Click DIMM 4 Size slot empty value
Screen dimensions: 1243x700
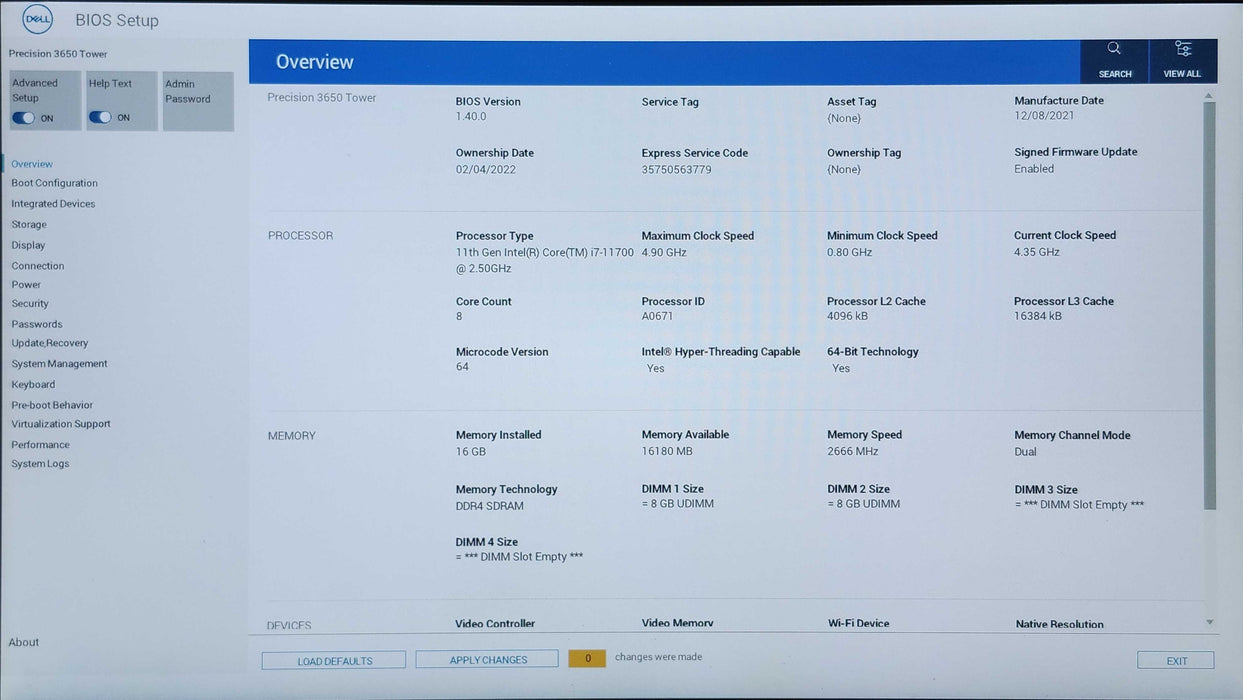pyautogui.click(x=519, y=557)
